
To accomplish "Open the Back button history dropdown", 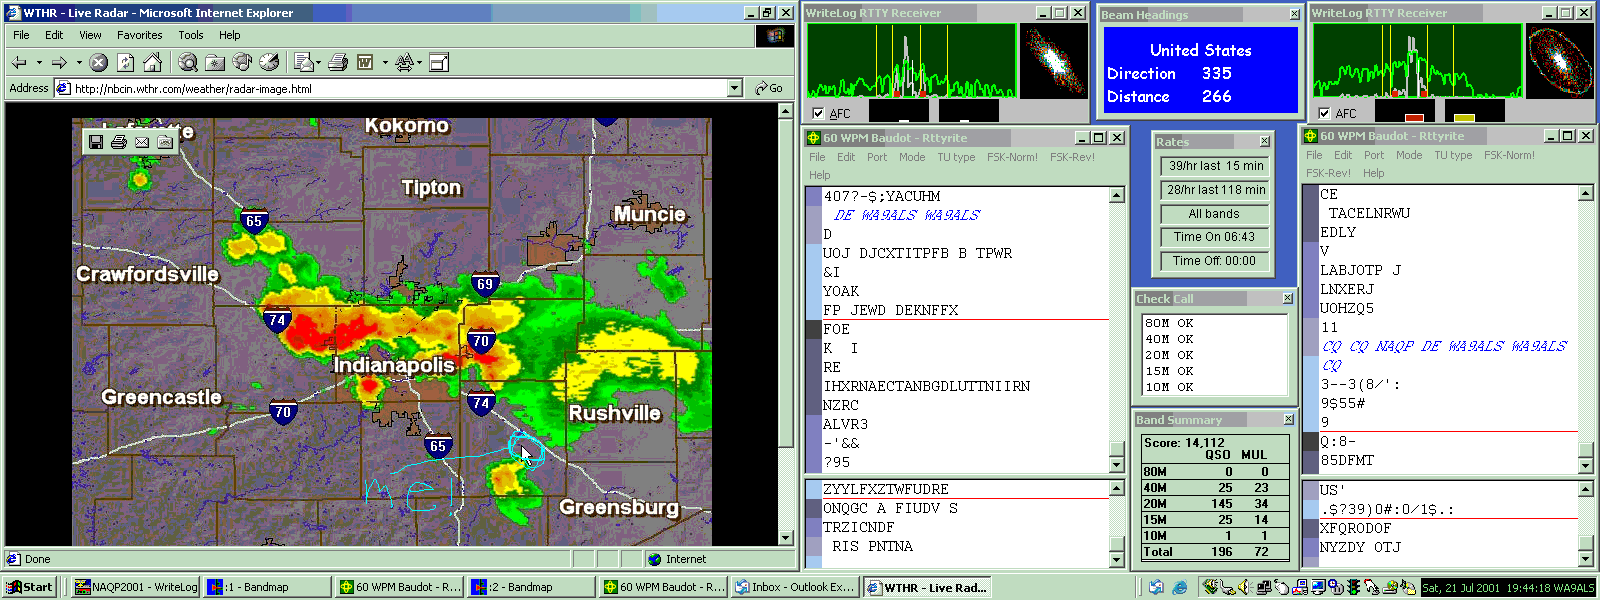I will [39, 62].
